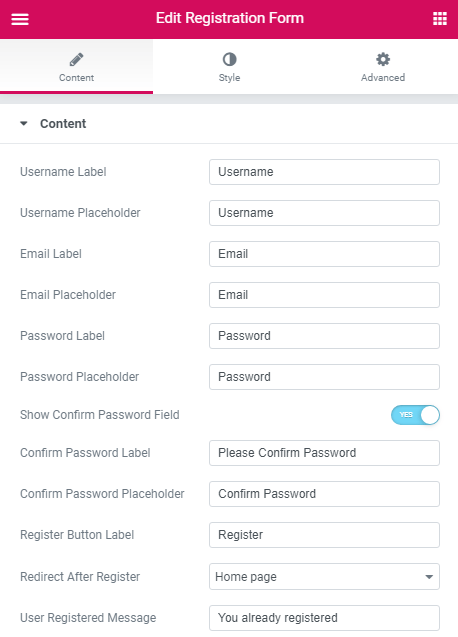Switch to the Style tab
The image size is (458, 637).
[x=229, y=67]
